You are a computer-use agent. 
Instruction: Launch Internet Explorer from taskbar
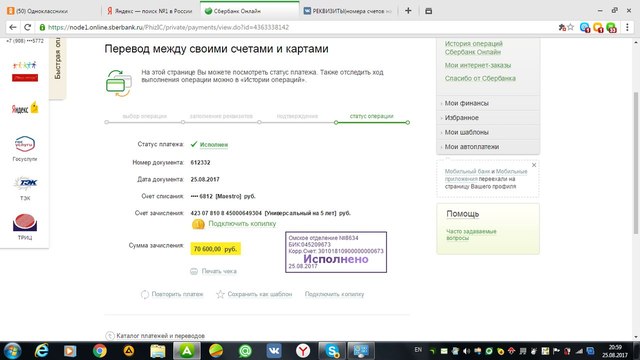[41, 351]
